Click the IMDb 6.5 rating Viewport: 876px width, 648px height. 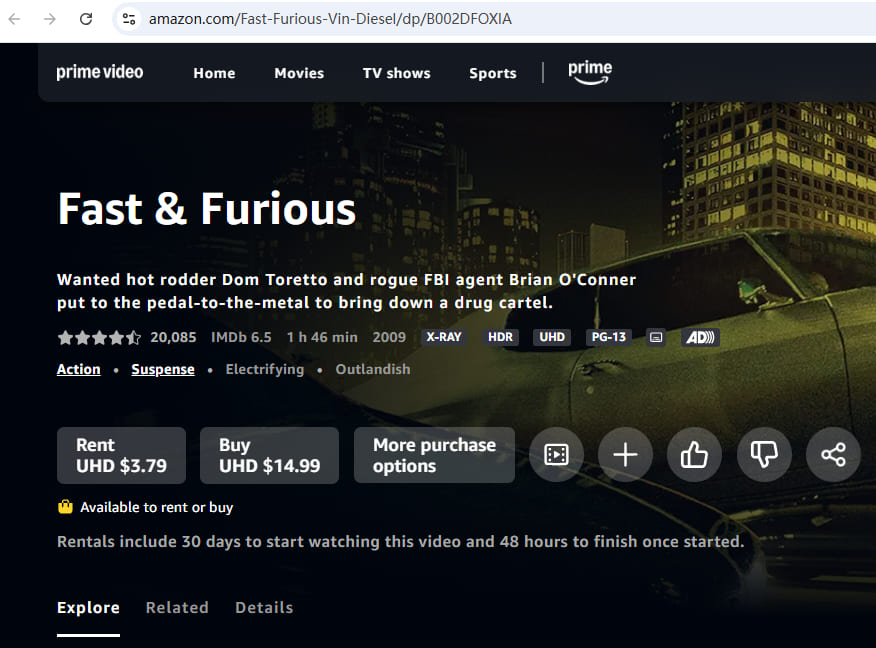pyautogui.click(x=241, y=337)
